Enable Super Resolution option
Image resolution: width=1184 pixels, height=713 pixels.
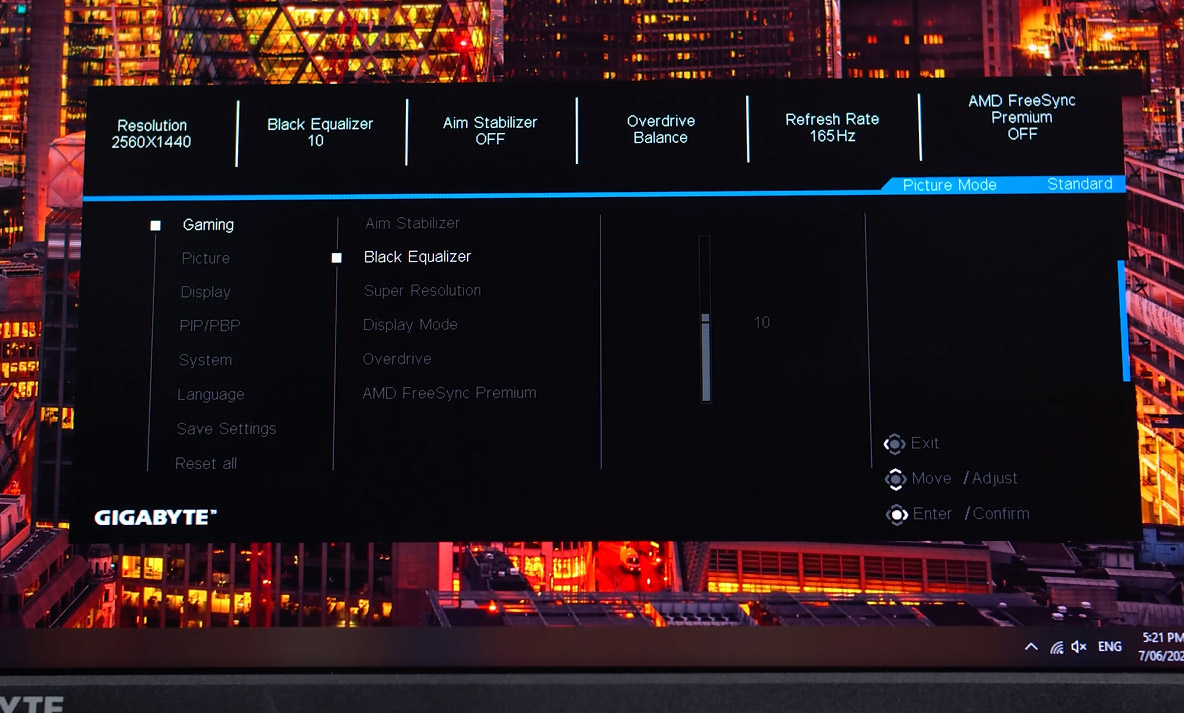422,290
